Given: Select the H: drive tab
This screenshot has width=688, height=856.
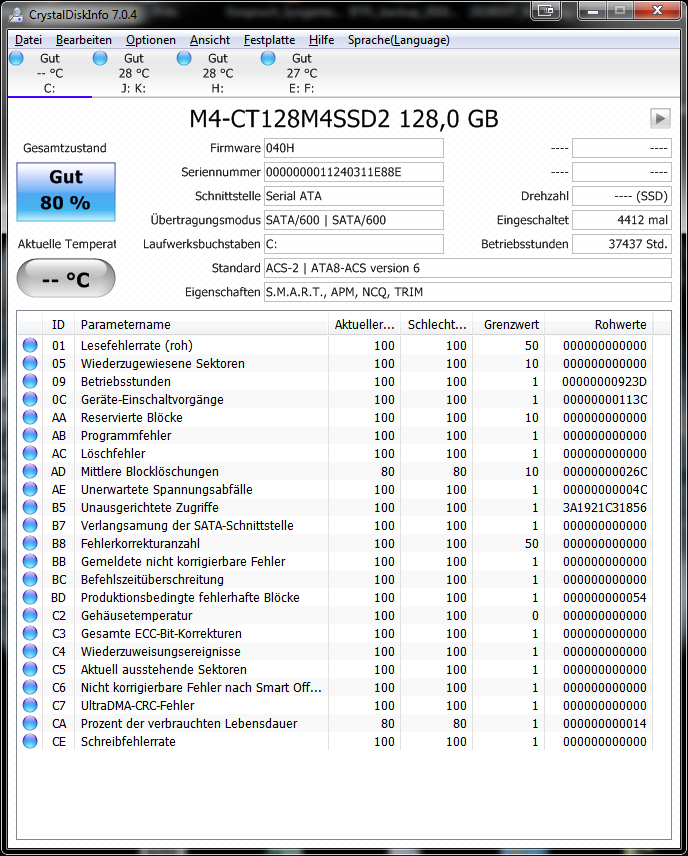Looking at the screenshot, I should point(218,73).
